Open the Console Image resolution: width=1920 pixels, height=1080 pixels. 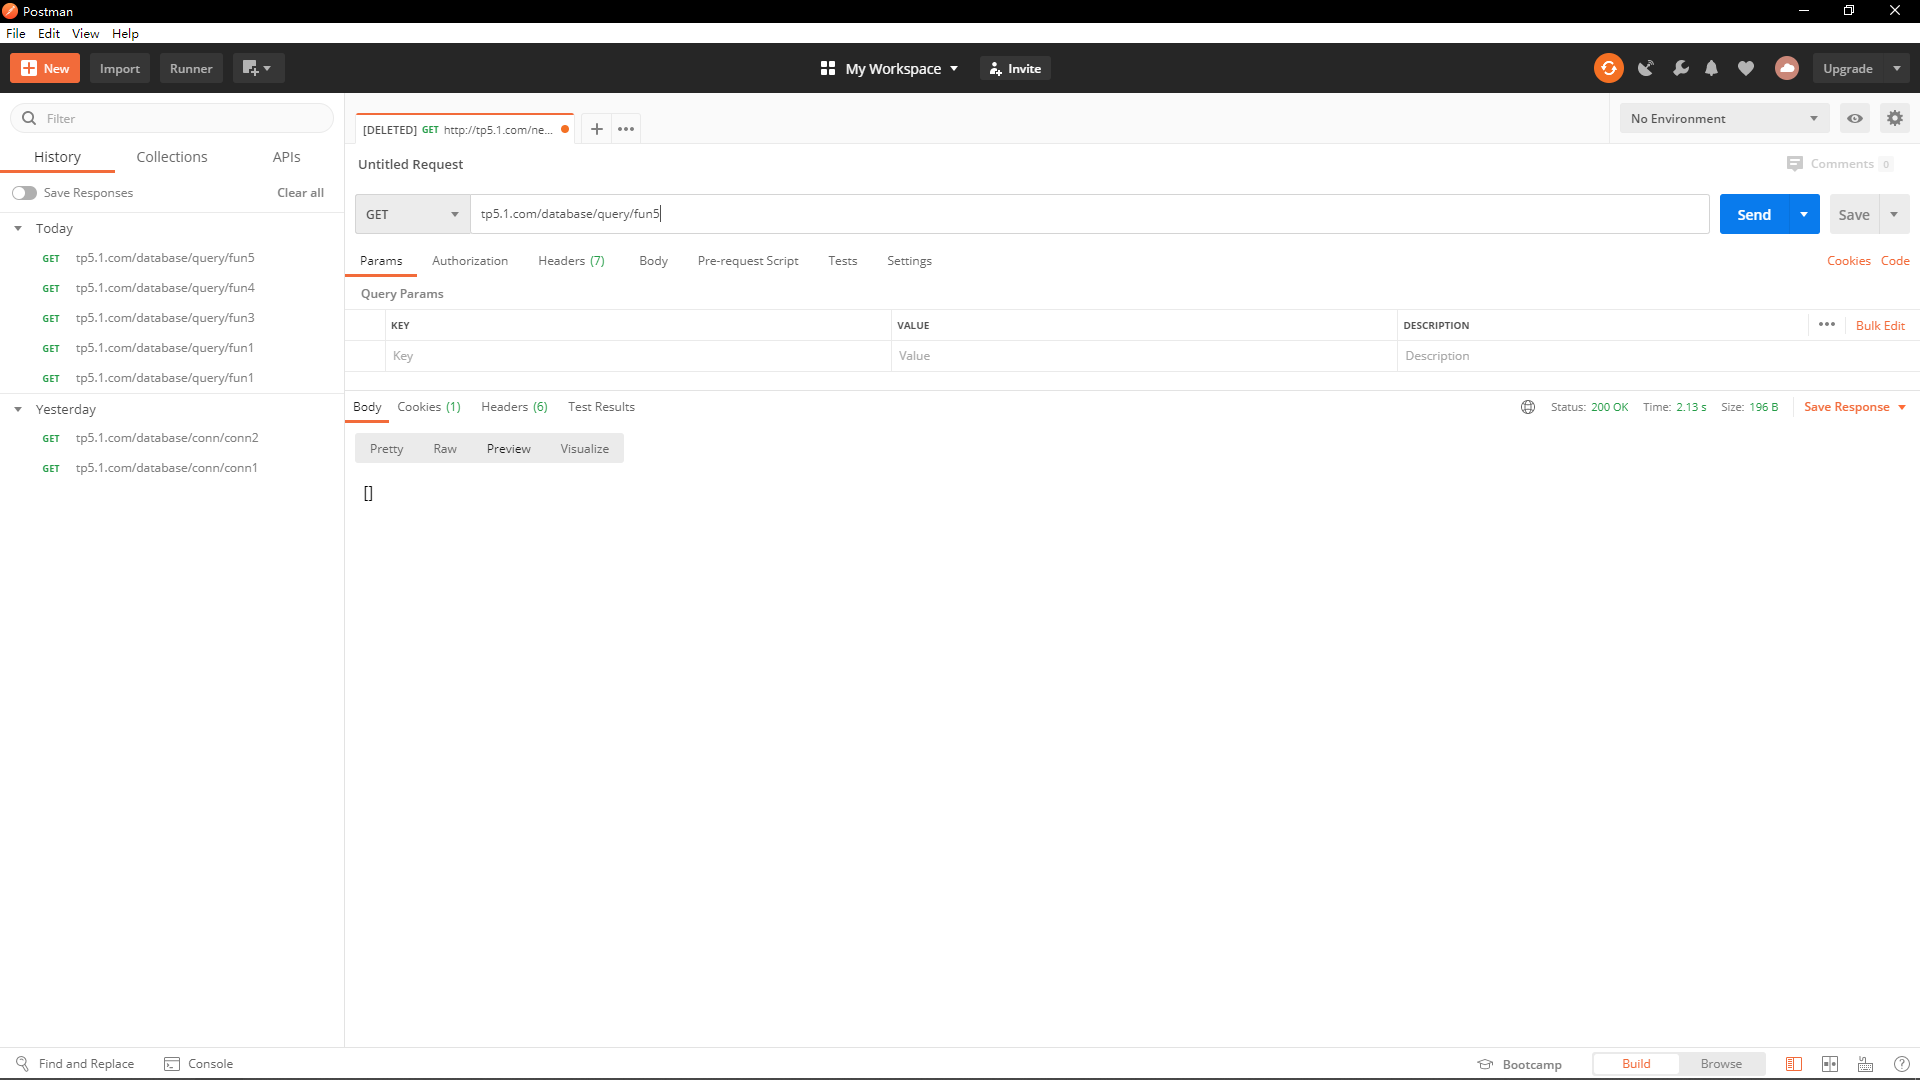pos(199,1064)
